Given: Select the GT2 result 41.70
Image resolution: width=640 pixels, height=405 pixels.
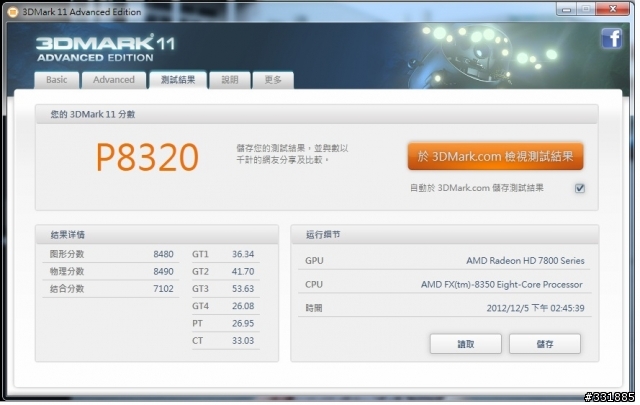Looking at the screenshot, I should click(243, 271).
